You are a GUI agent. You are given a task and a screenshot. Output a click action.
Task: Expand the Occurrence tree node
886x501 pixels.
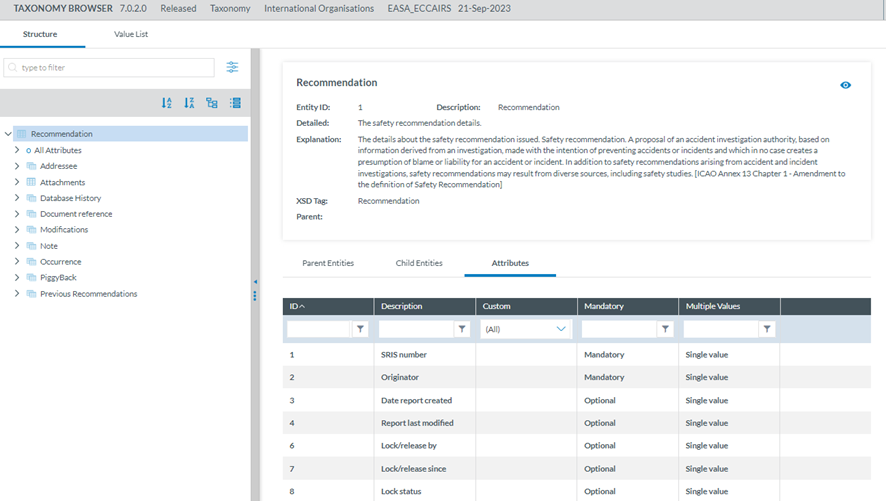point(17,262)
